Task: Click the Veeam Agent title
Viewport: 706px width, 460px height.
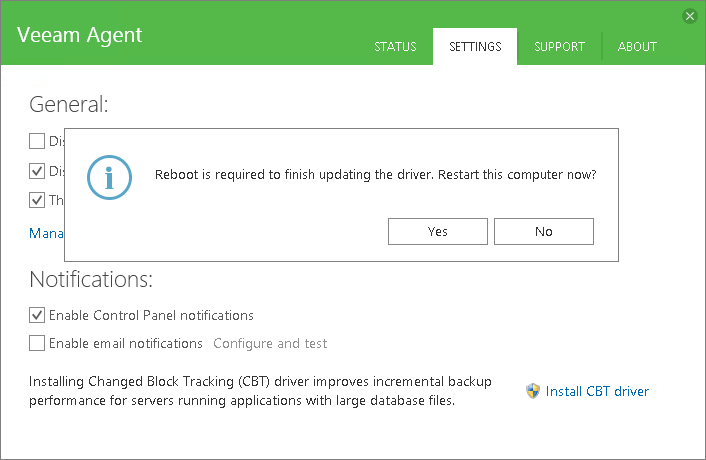Action: click(x=80, y=35)
